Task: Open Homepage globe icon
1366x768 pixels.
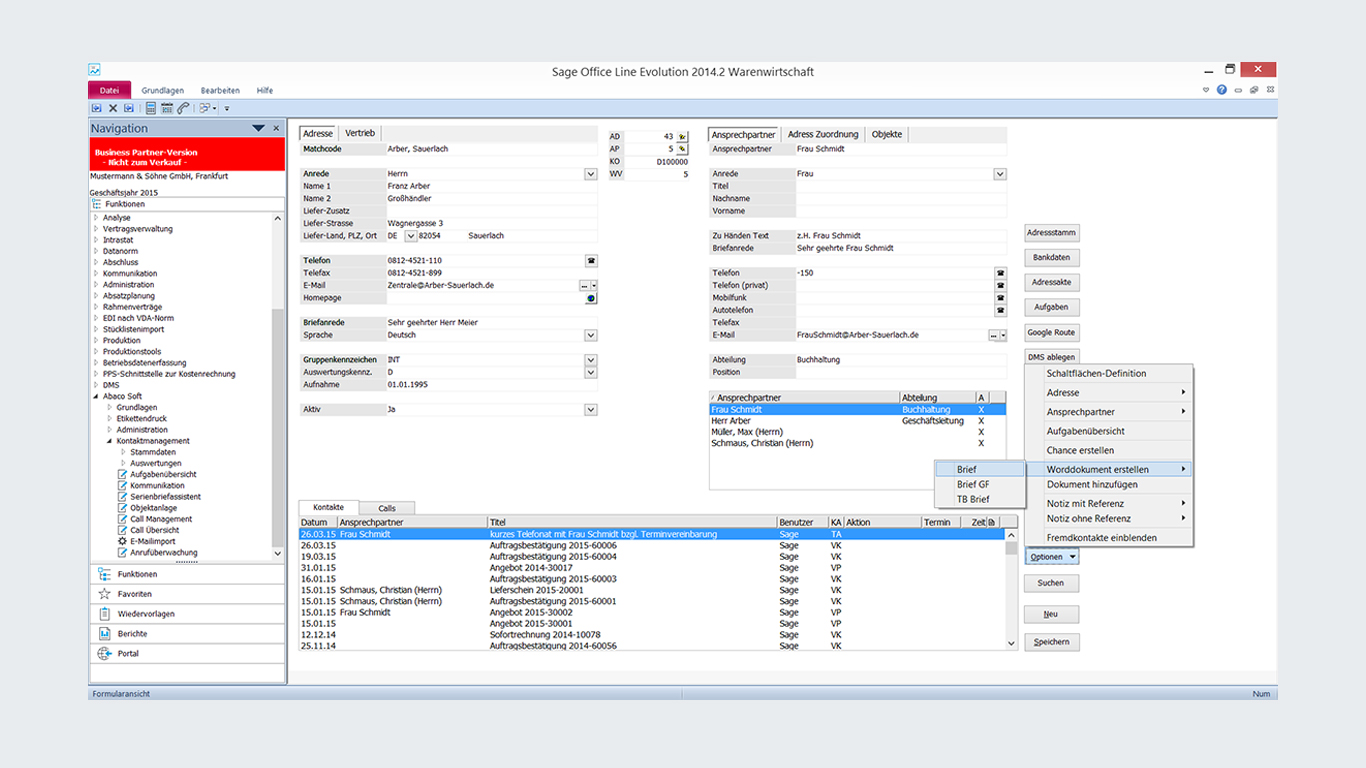Action: pyautogui.click(x=591, y=298)
